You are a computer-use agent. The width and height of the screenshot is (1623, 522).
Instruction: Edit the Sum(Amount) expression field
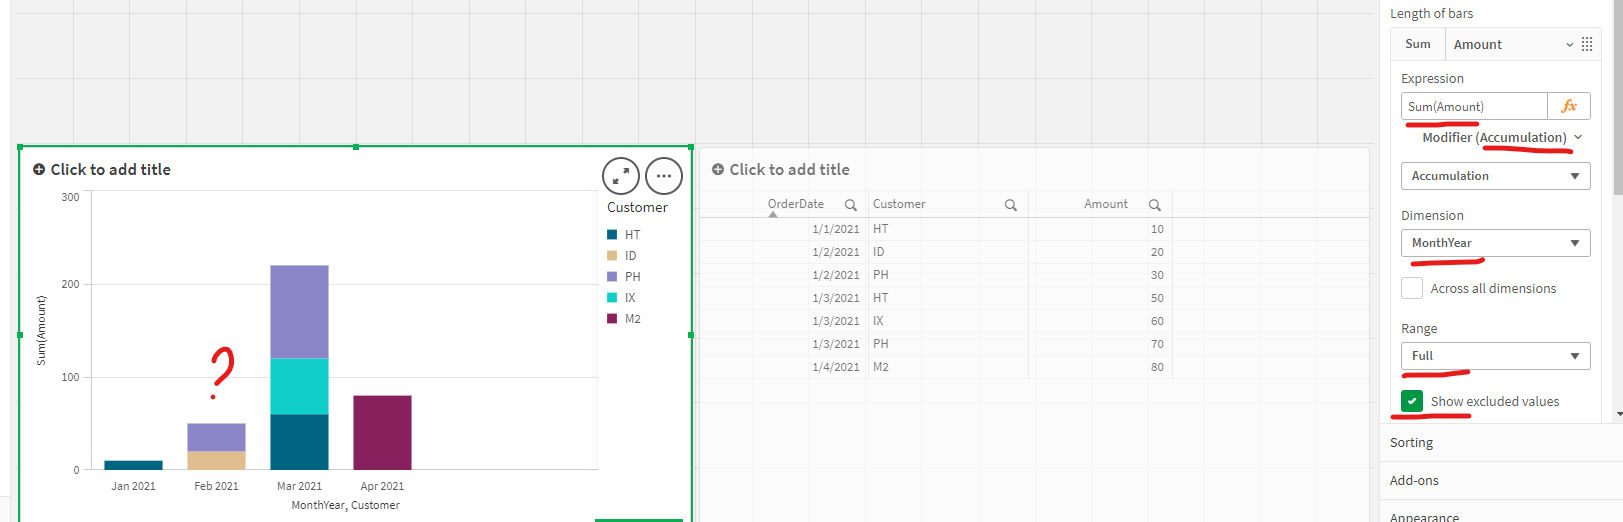1474,106
